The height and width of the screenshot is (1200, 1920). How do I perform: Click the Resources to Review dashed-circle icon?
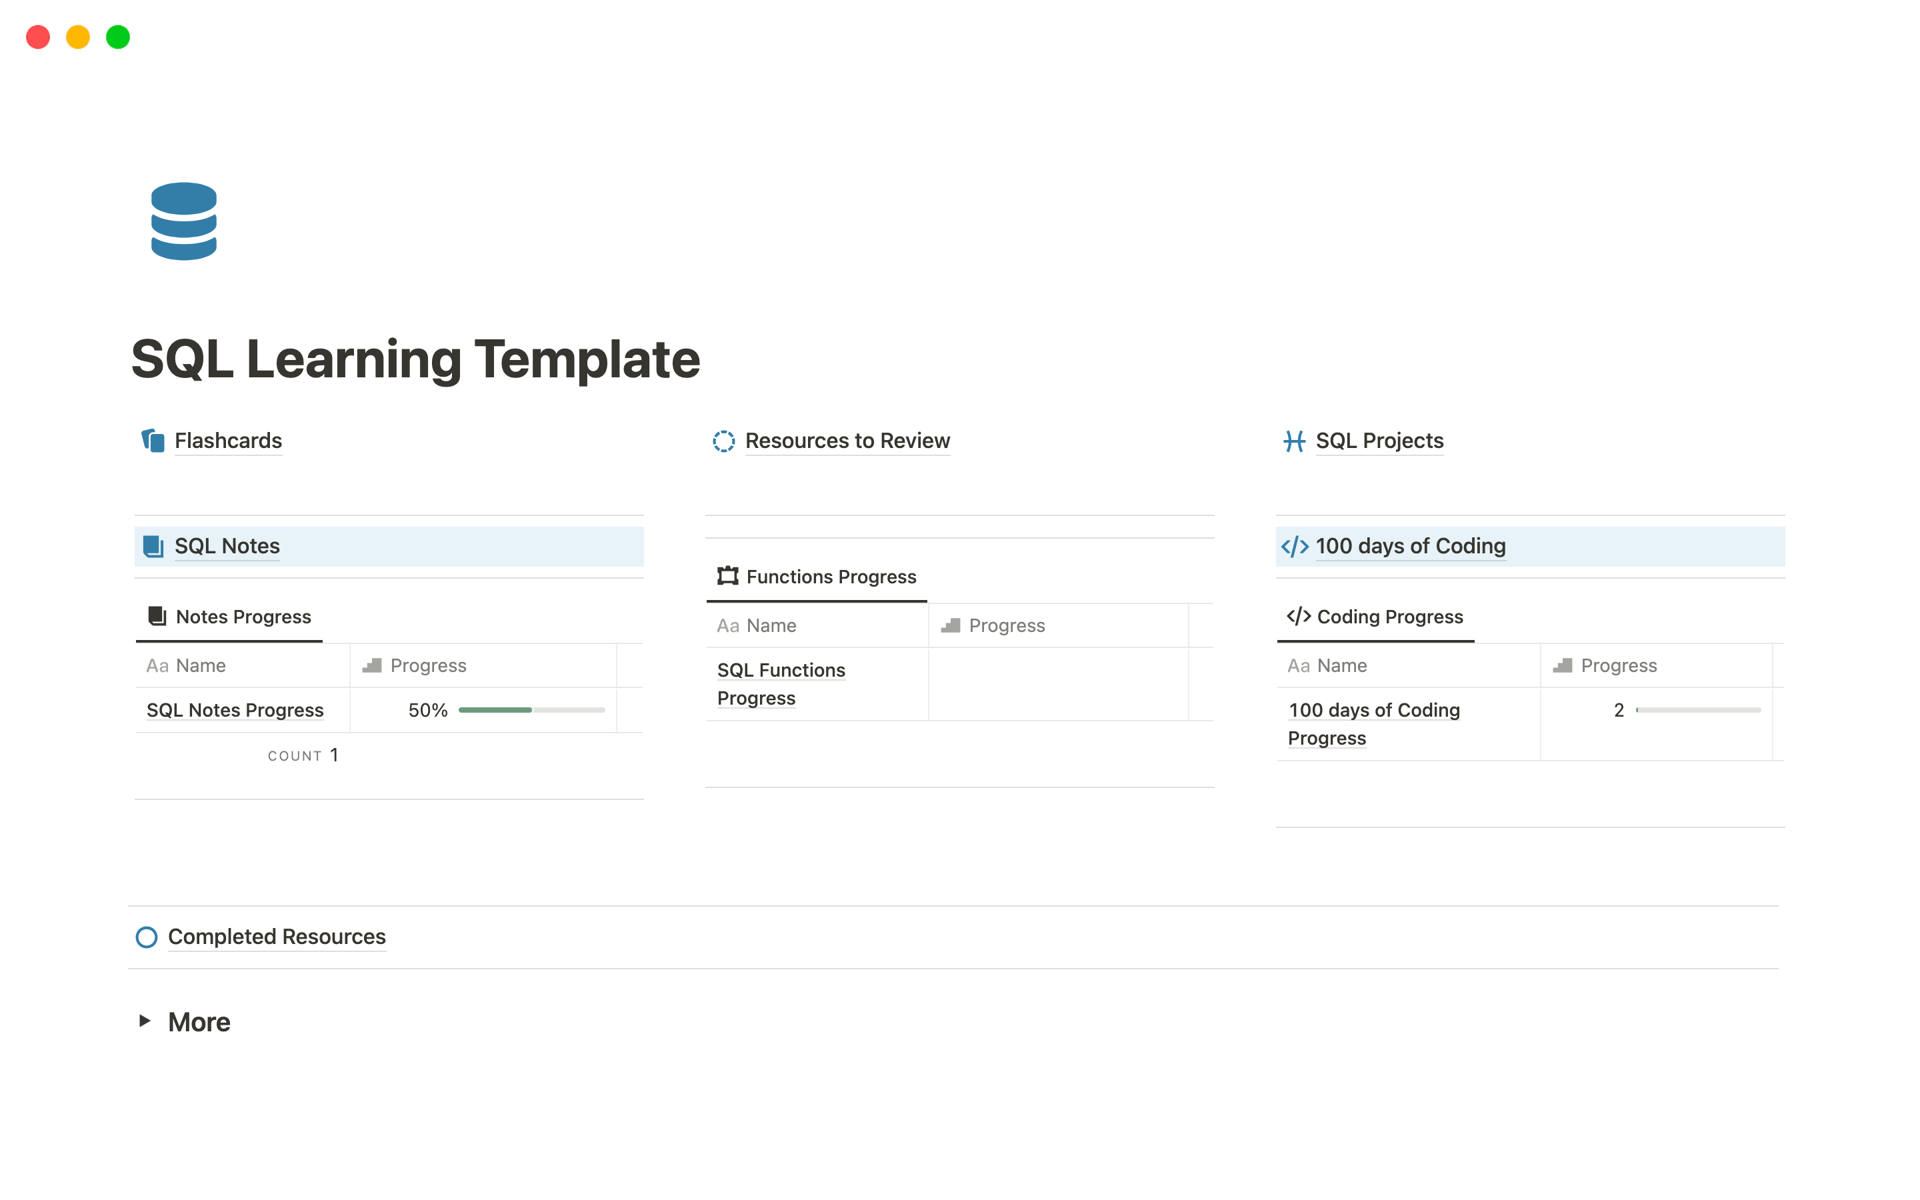point(723,441)
